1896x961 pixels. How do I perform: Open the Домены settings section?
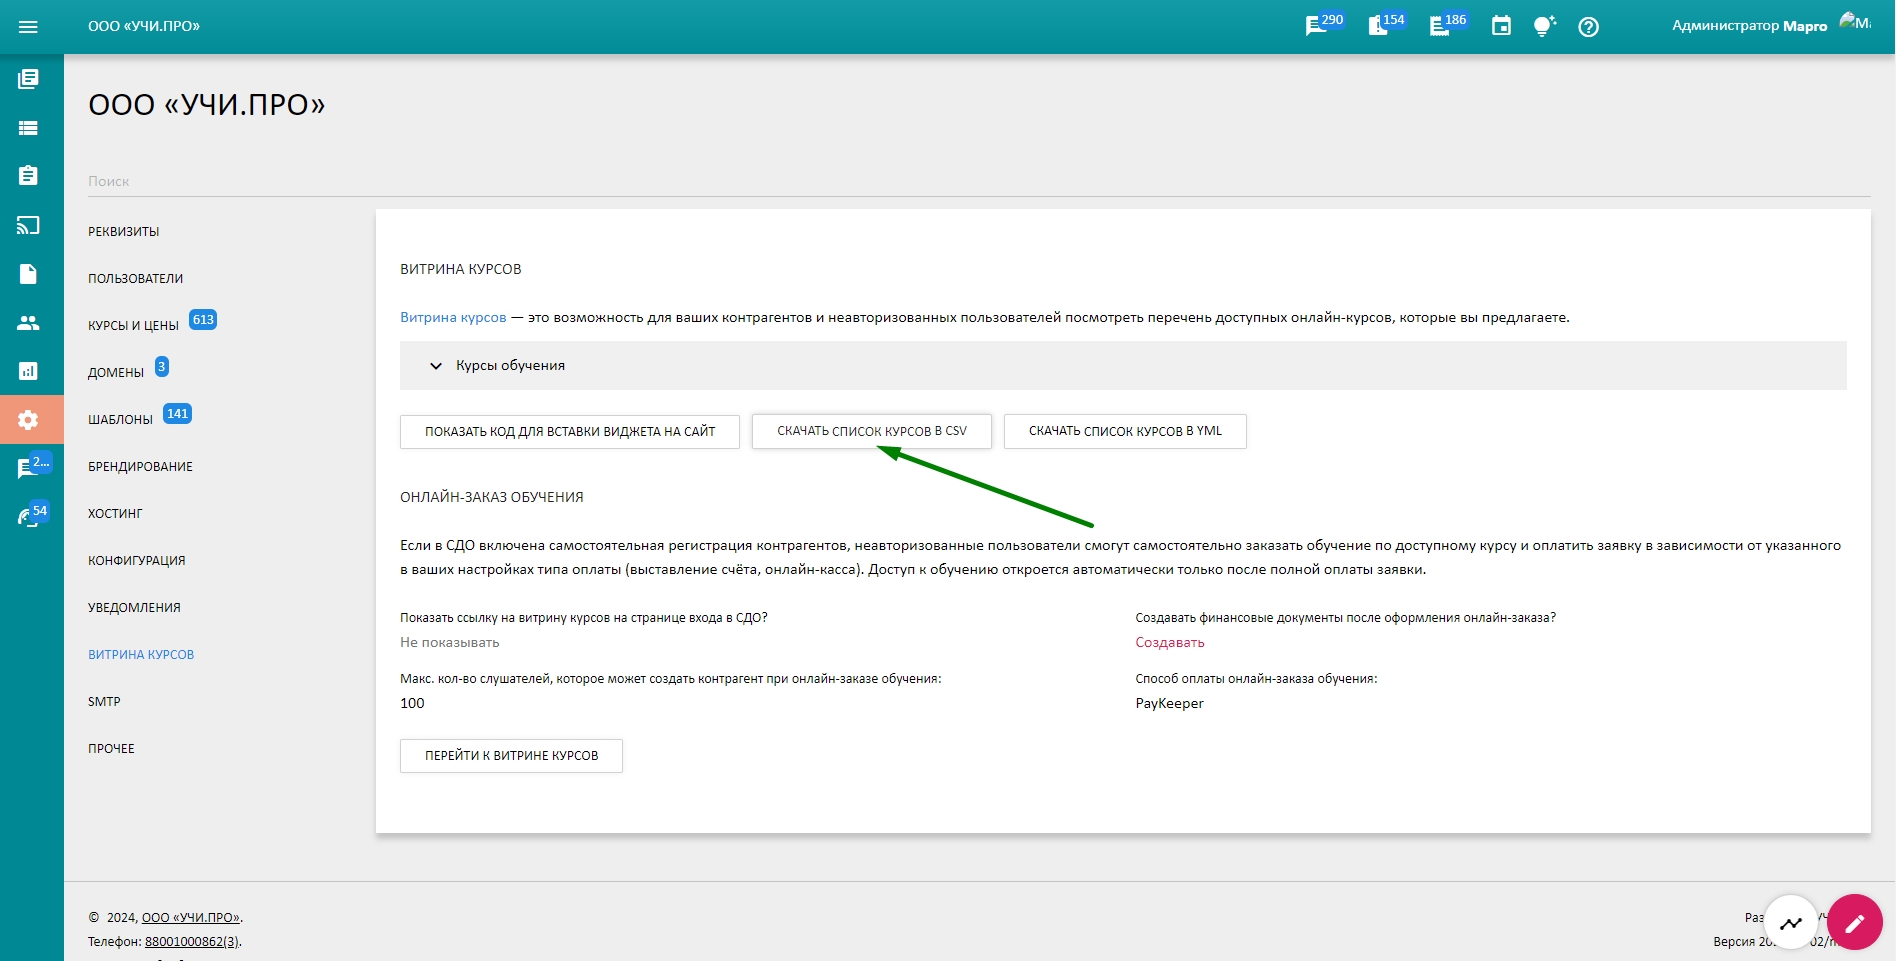click(x=116, y=372)
